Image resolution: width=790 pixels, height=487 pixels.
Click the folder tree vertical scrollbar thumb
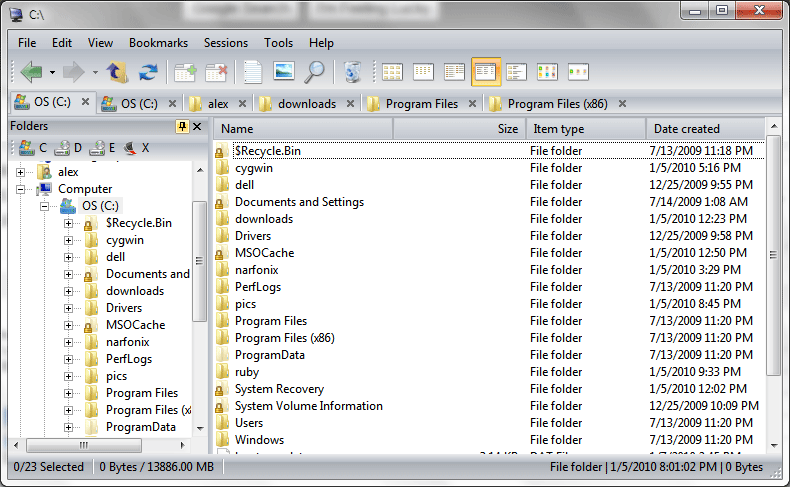[x=200, y=261]
